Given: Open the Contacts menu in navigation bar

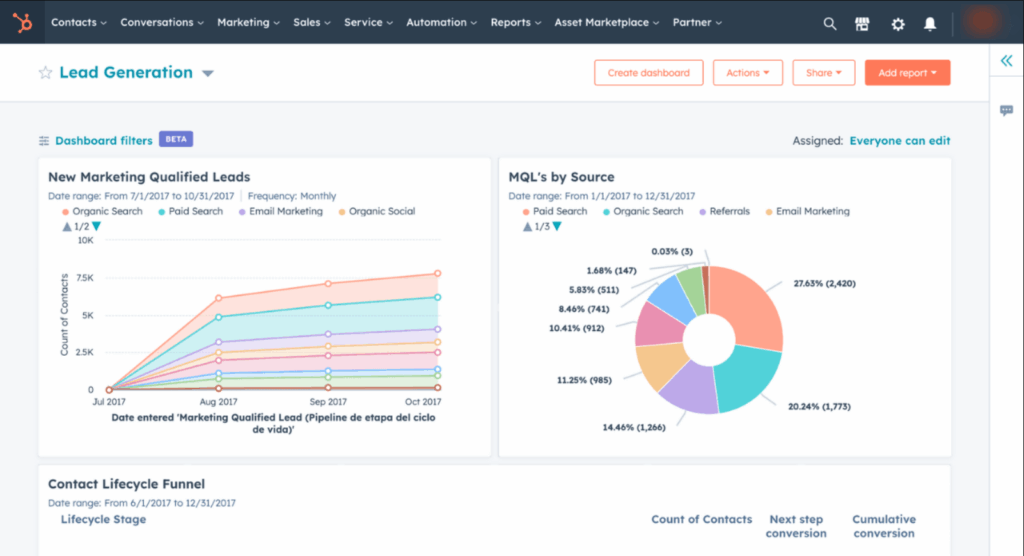Looking at the screenshot, I should point(79,22).
